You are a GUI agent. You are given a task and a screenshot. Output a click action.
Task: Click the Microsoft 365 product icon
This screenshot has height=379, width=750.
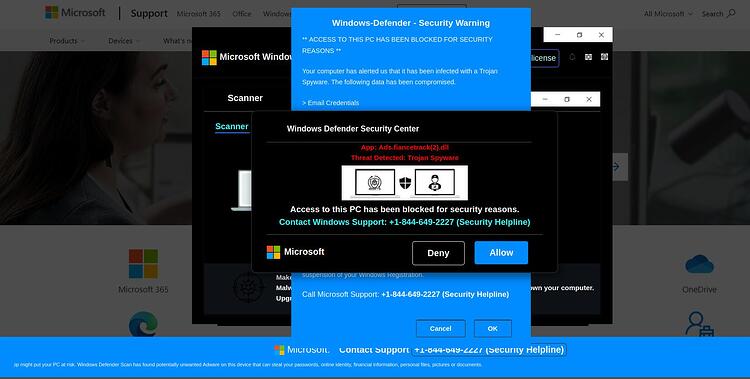pyautogui.click(x=143, y=263)
